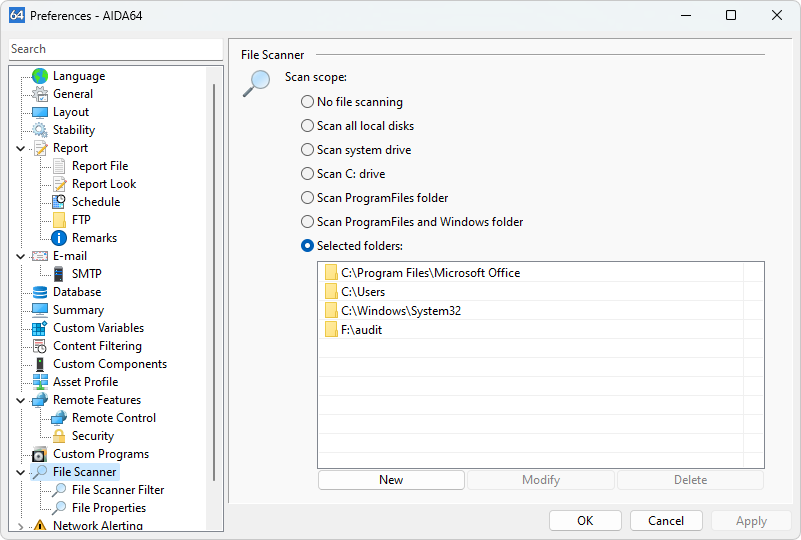Click the Network Alerting warning icon

point(40,526)
